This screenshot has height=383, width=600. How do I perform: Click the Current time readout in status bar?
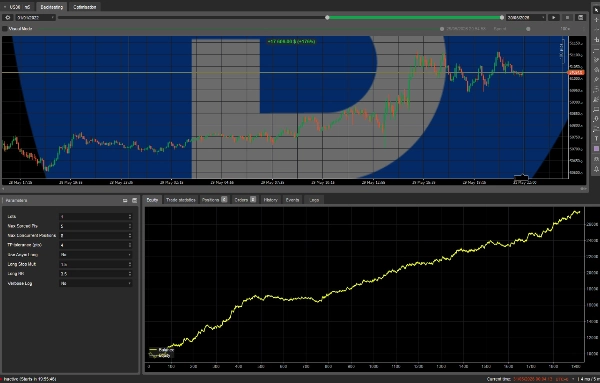[x=527, y=379]
